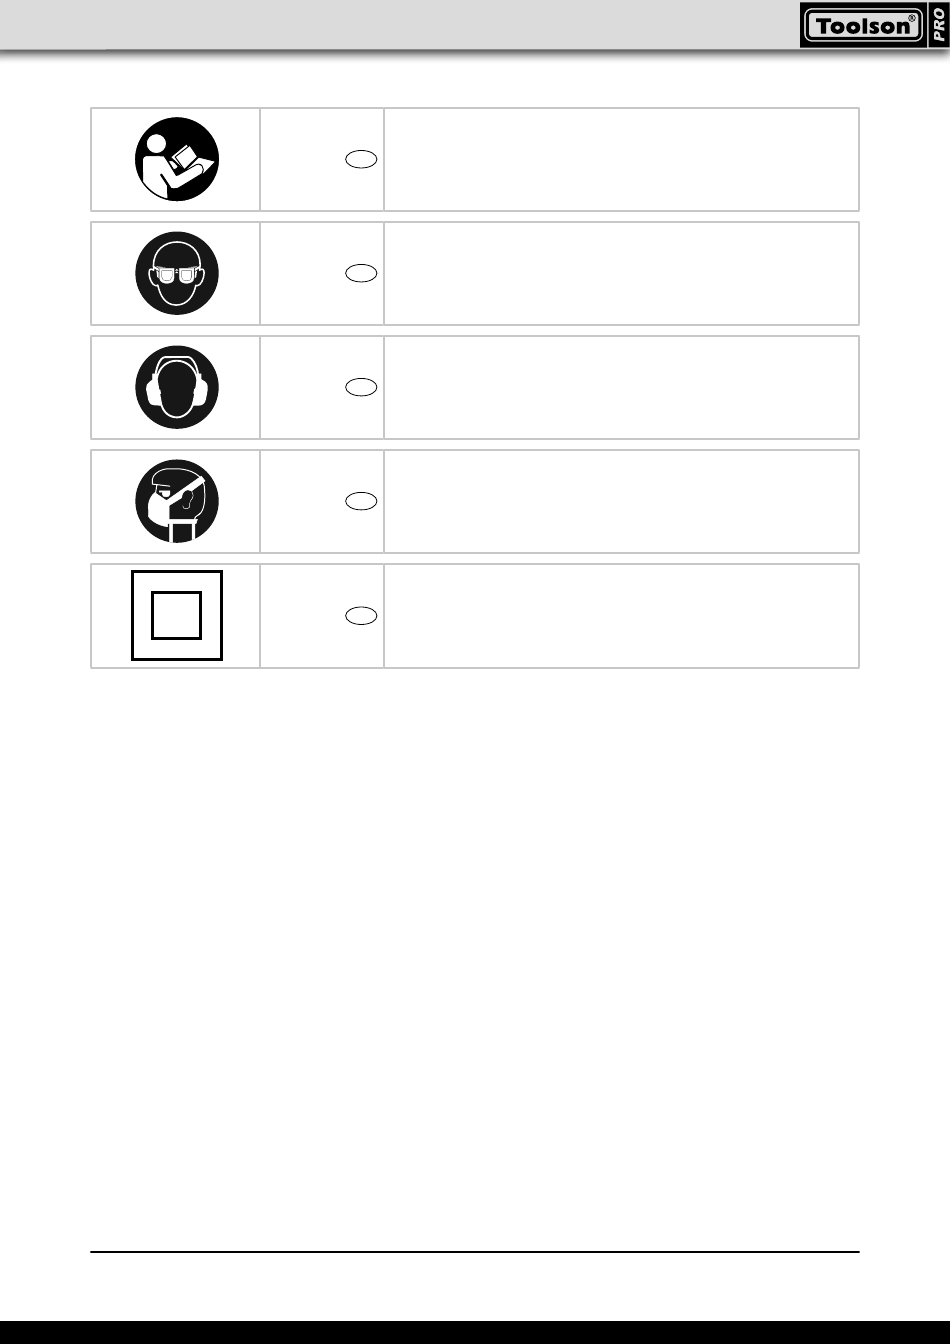Click the Toolson brand logo
This screenshot has height=1344, width=950.
[862, 25]
